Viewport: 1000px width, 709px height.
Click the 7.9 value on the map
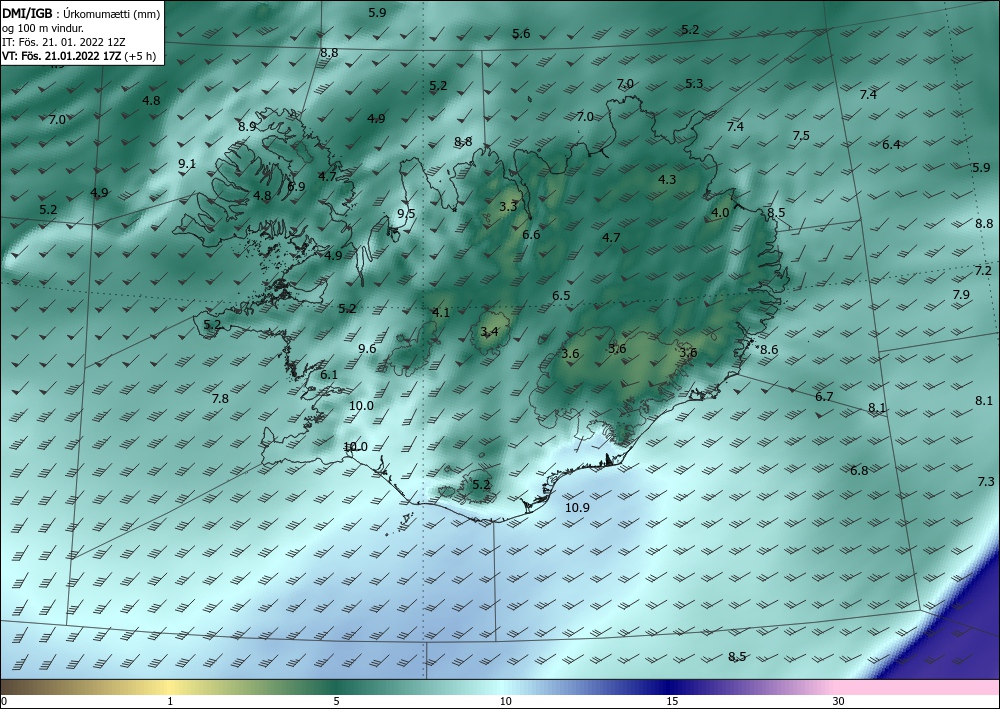click(x=961, y=295)
